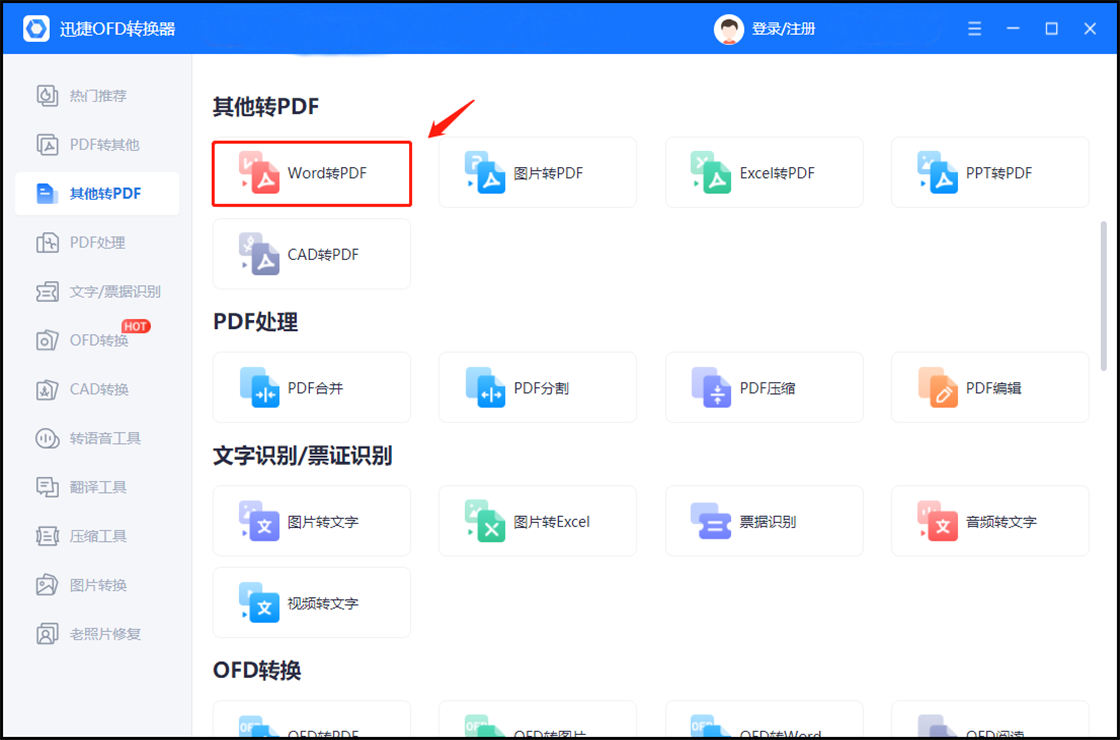Open 翻译工具 in the sidebar

tap(97, 487)
